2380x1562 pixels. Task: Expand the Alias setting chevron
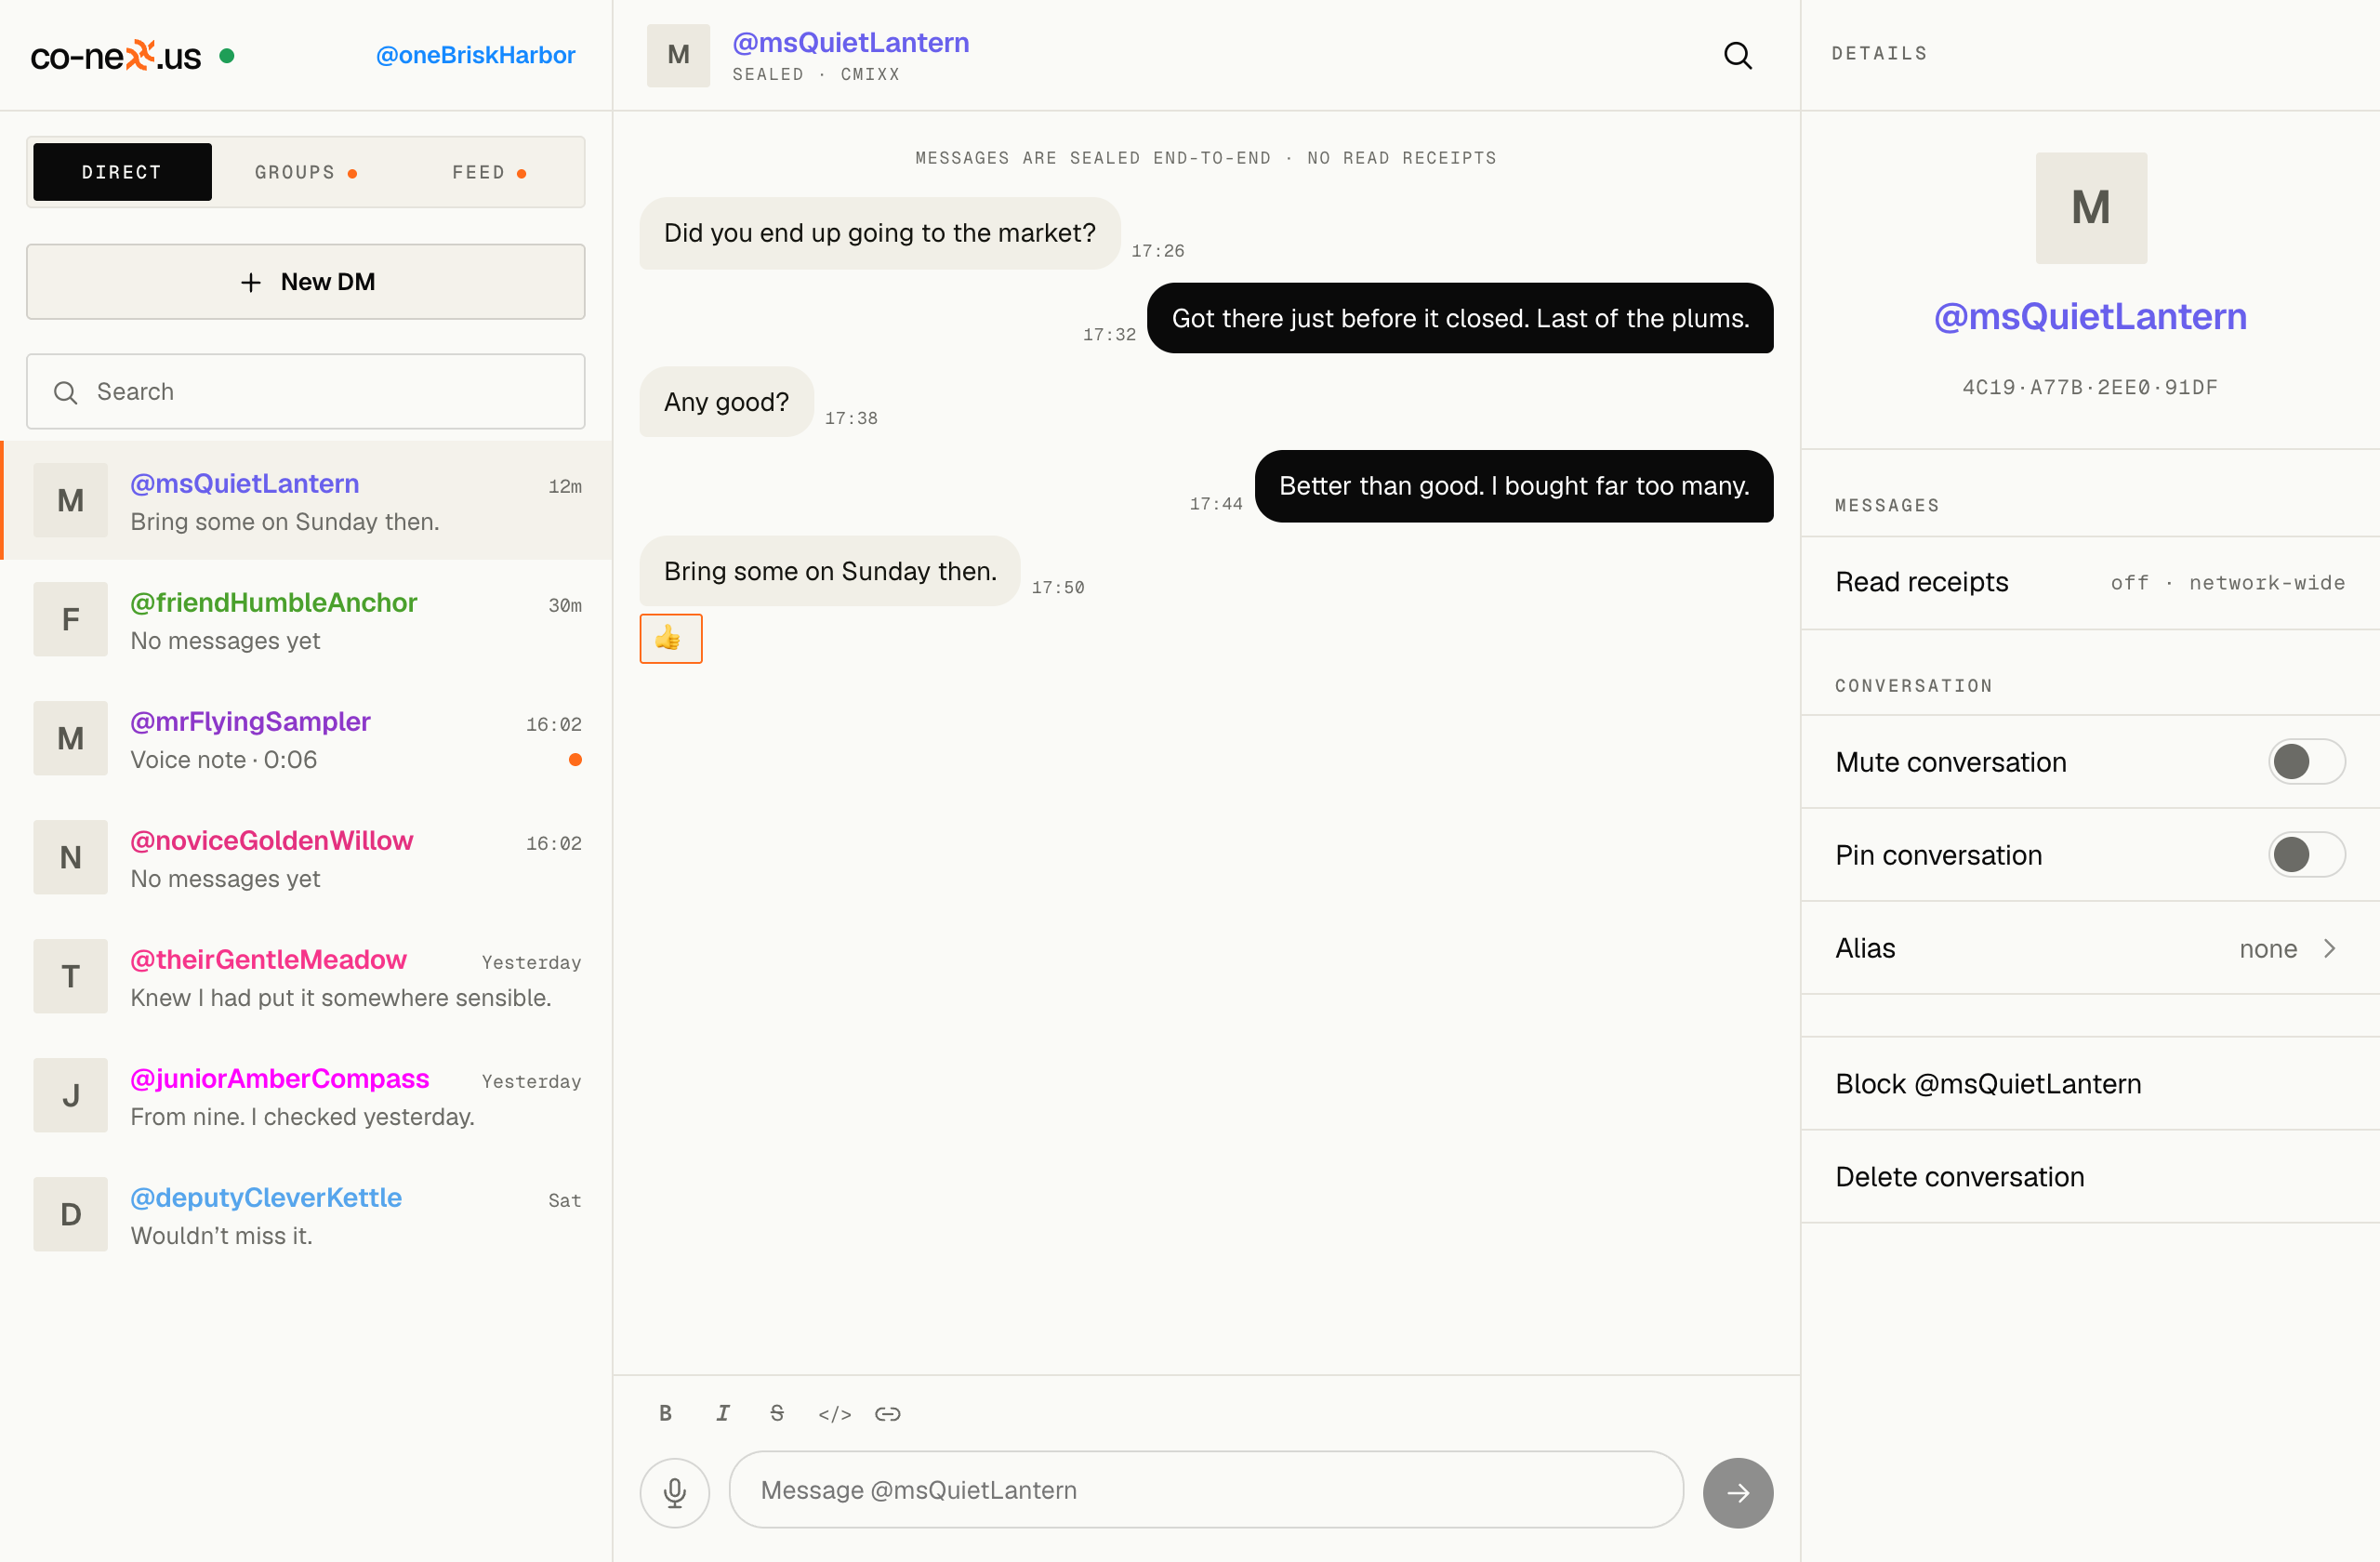pyautogui.click(x=2329, y=948)
